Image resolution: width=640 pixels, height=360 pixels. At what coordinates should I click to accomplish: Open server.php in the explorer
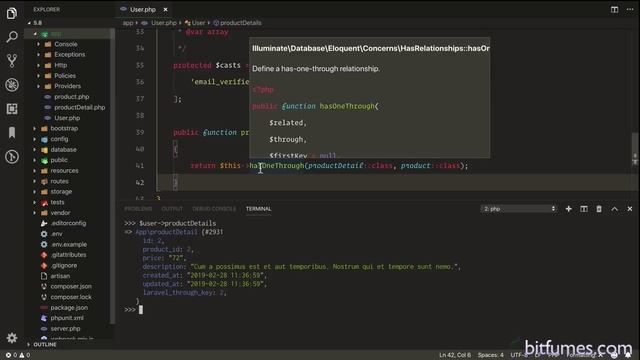[65, 329]
